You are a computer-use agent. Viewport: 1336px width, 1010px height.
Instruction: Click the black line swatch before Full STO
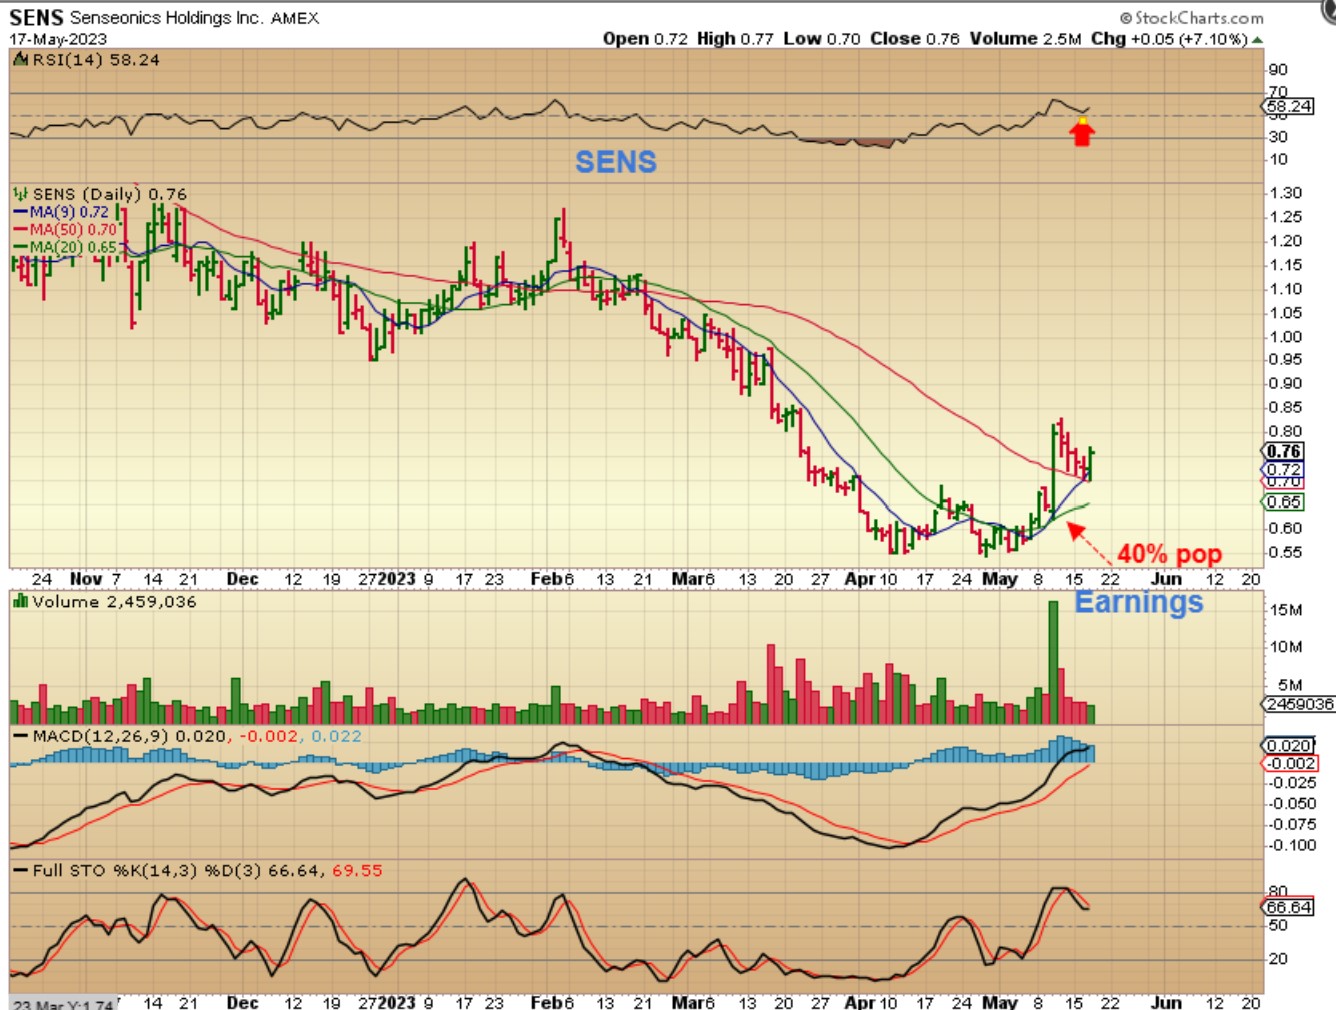pyautogui.click(x=20, y=871)
